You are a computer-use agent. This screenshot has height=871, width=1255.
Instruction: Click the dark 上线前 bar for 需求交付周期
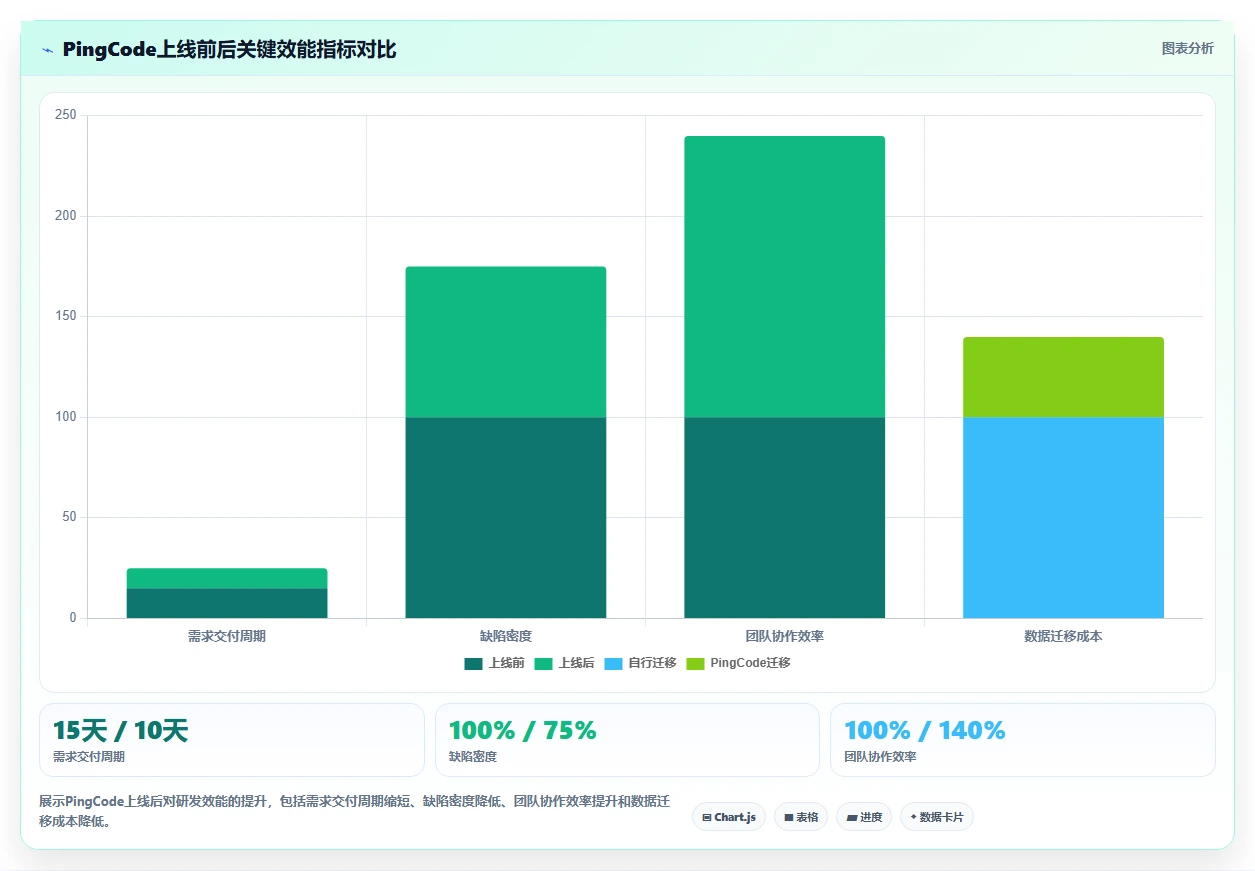227,603
